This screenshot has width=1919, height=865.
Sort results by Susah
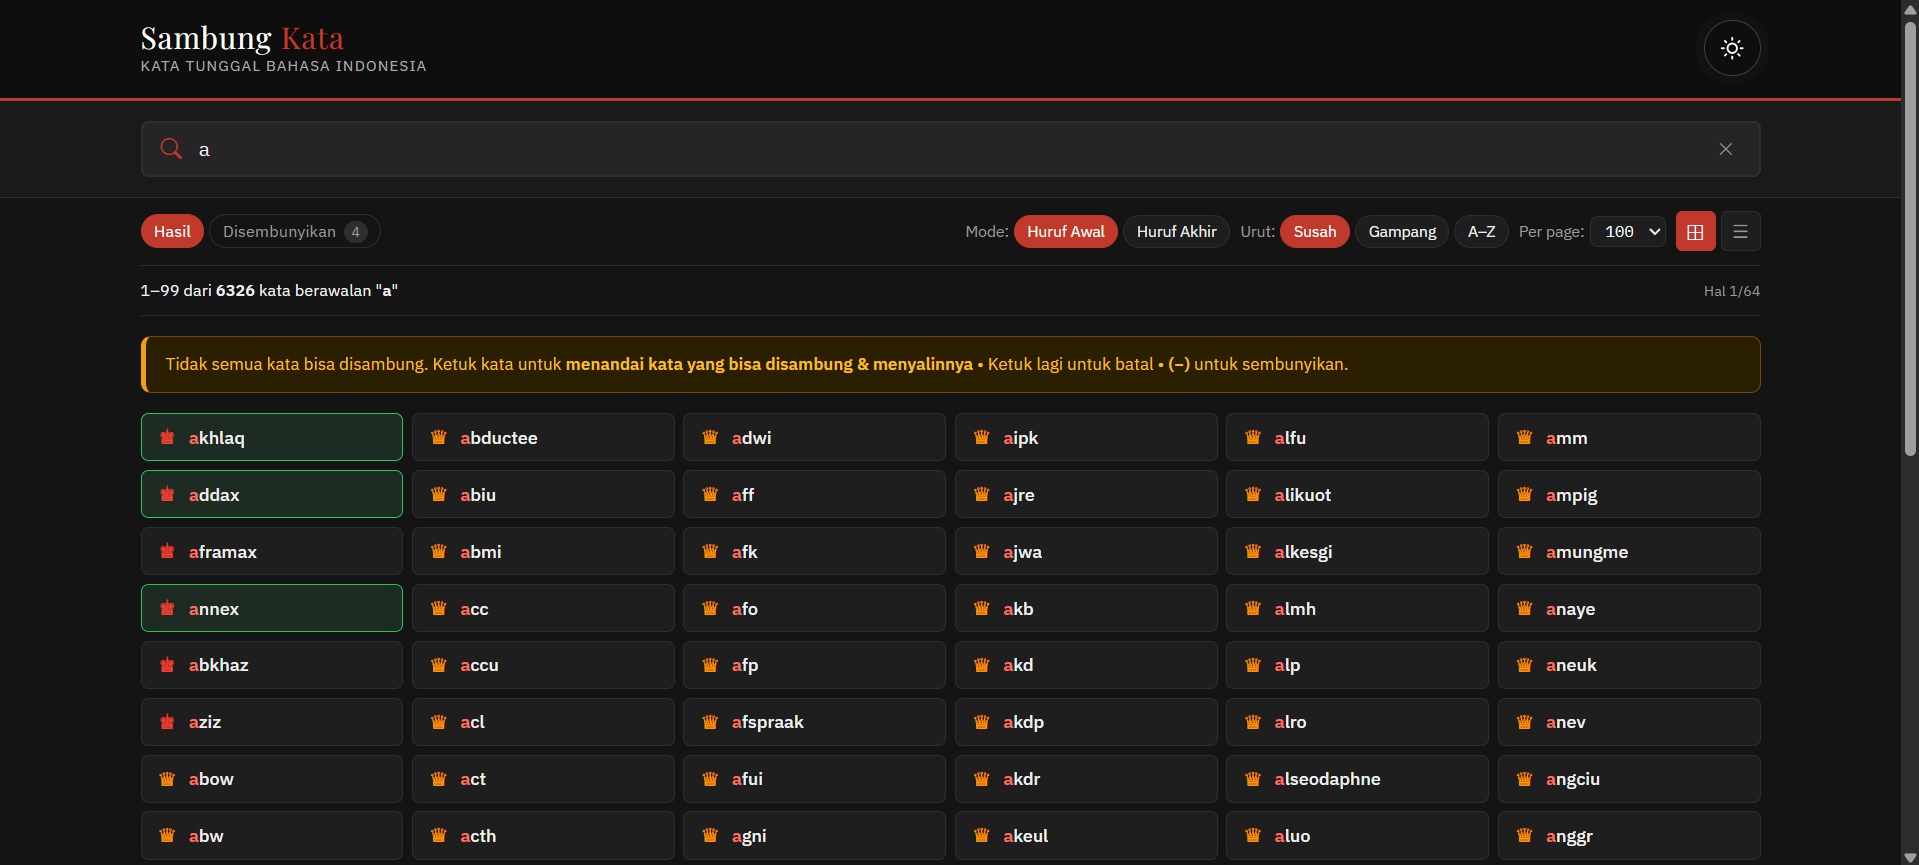tap(1315, 232)
